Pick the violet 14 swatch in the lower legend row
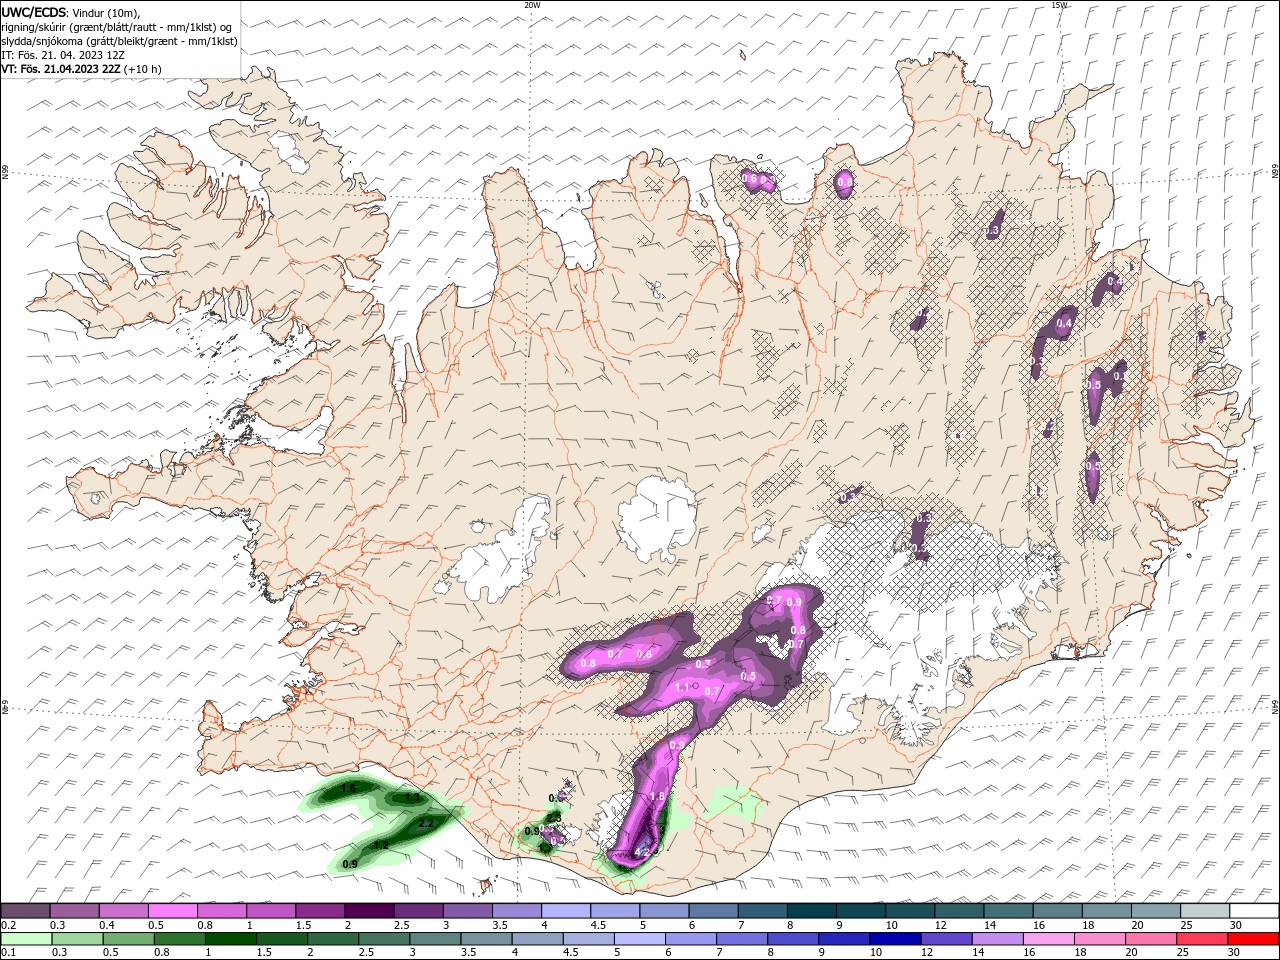Viewport: 1280px width, 960px height. [997, 939]
